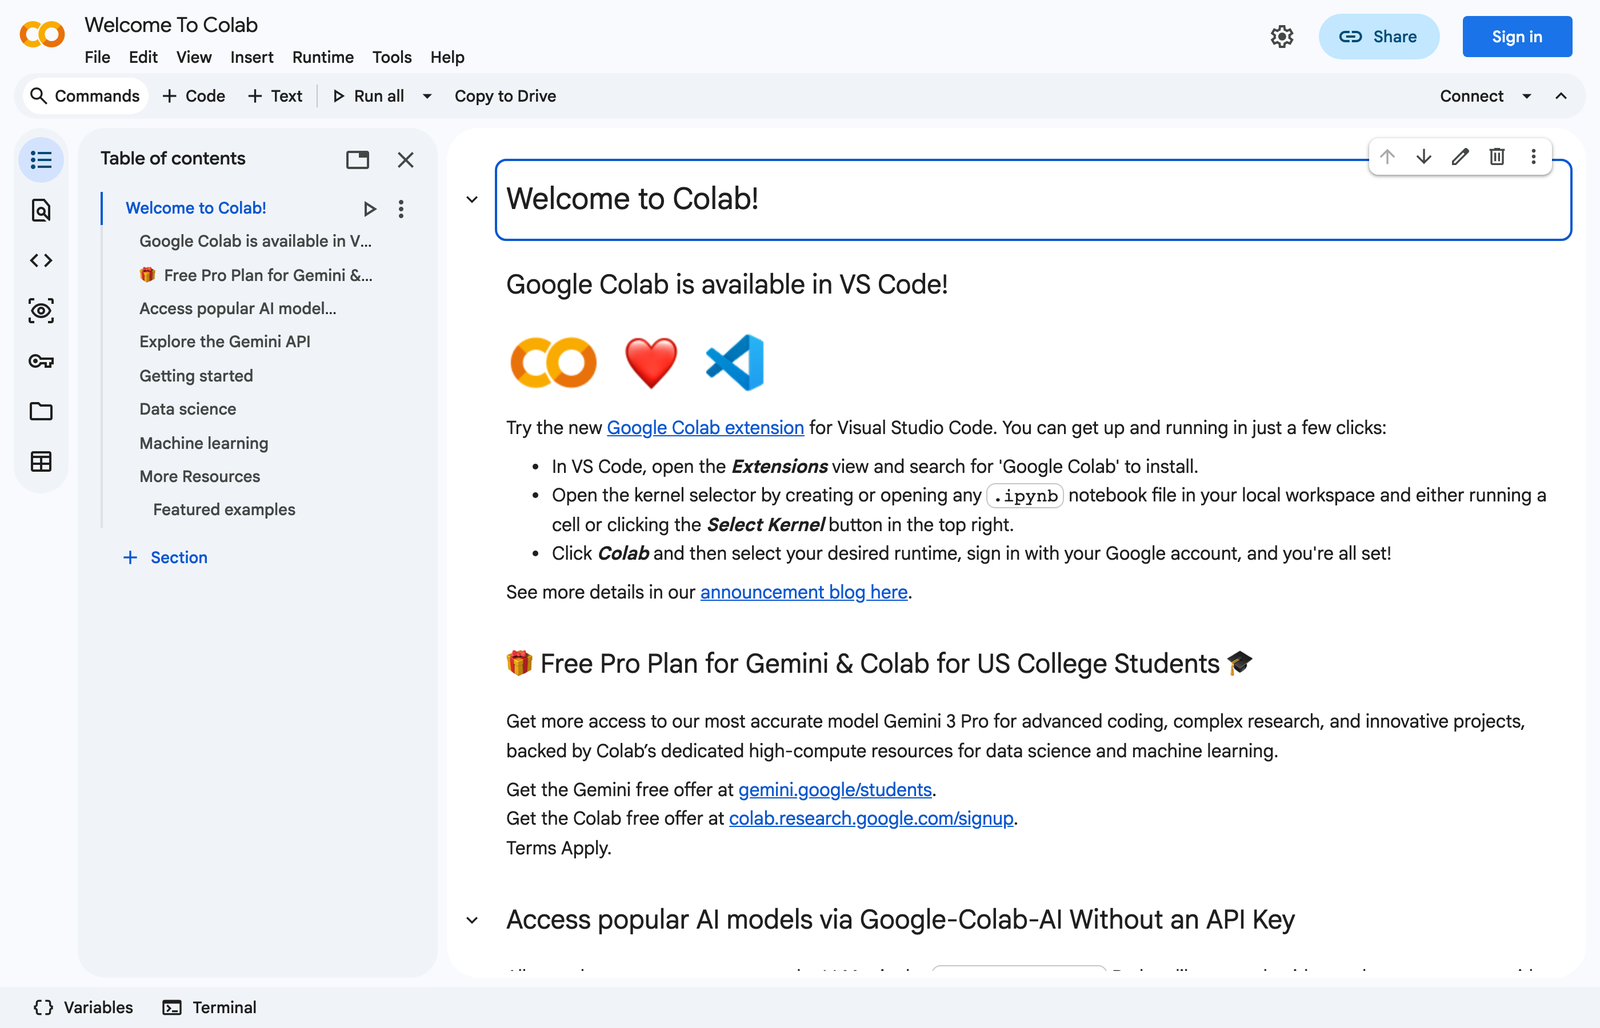Open the Variables pane at bottom bar

coord(81,1007)
